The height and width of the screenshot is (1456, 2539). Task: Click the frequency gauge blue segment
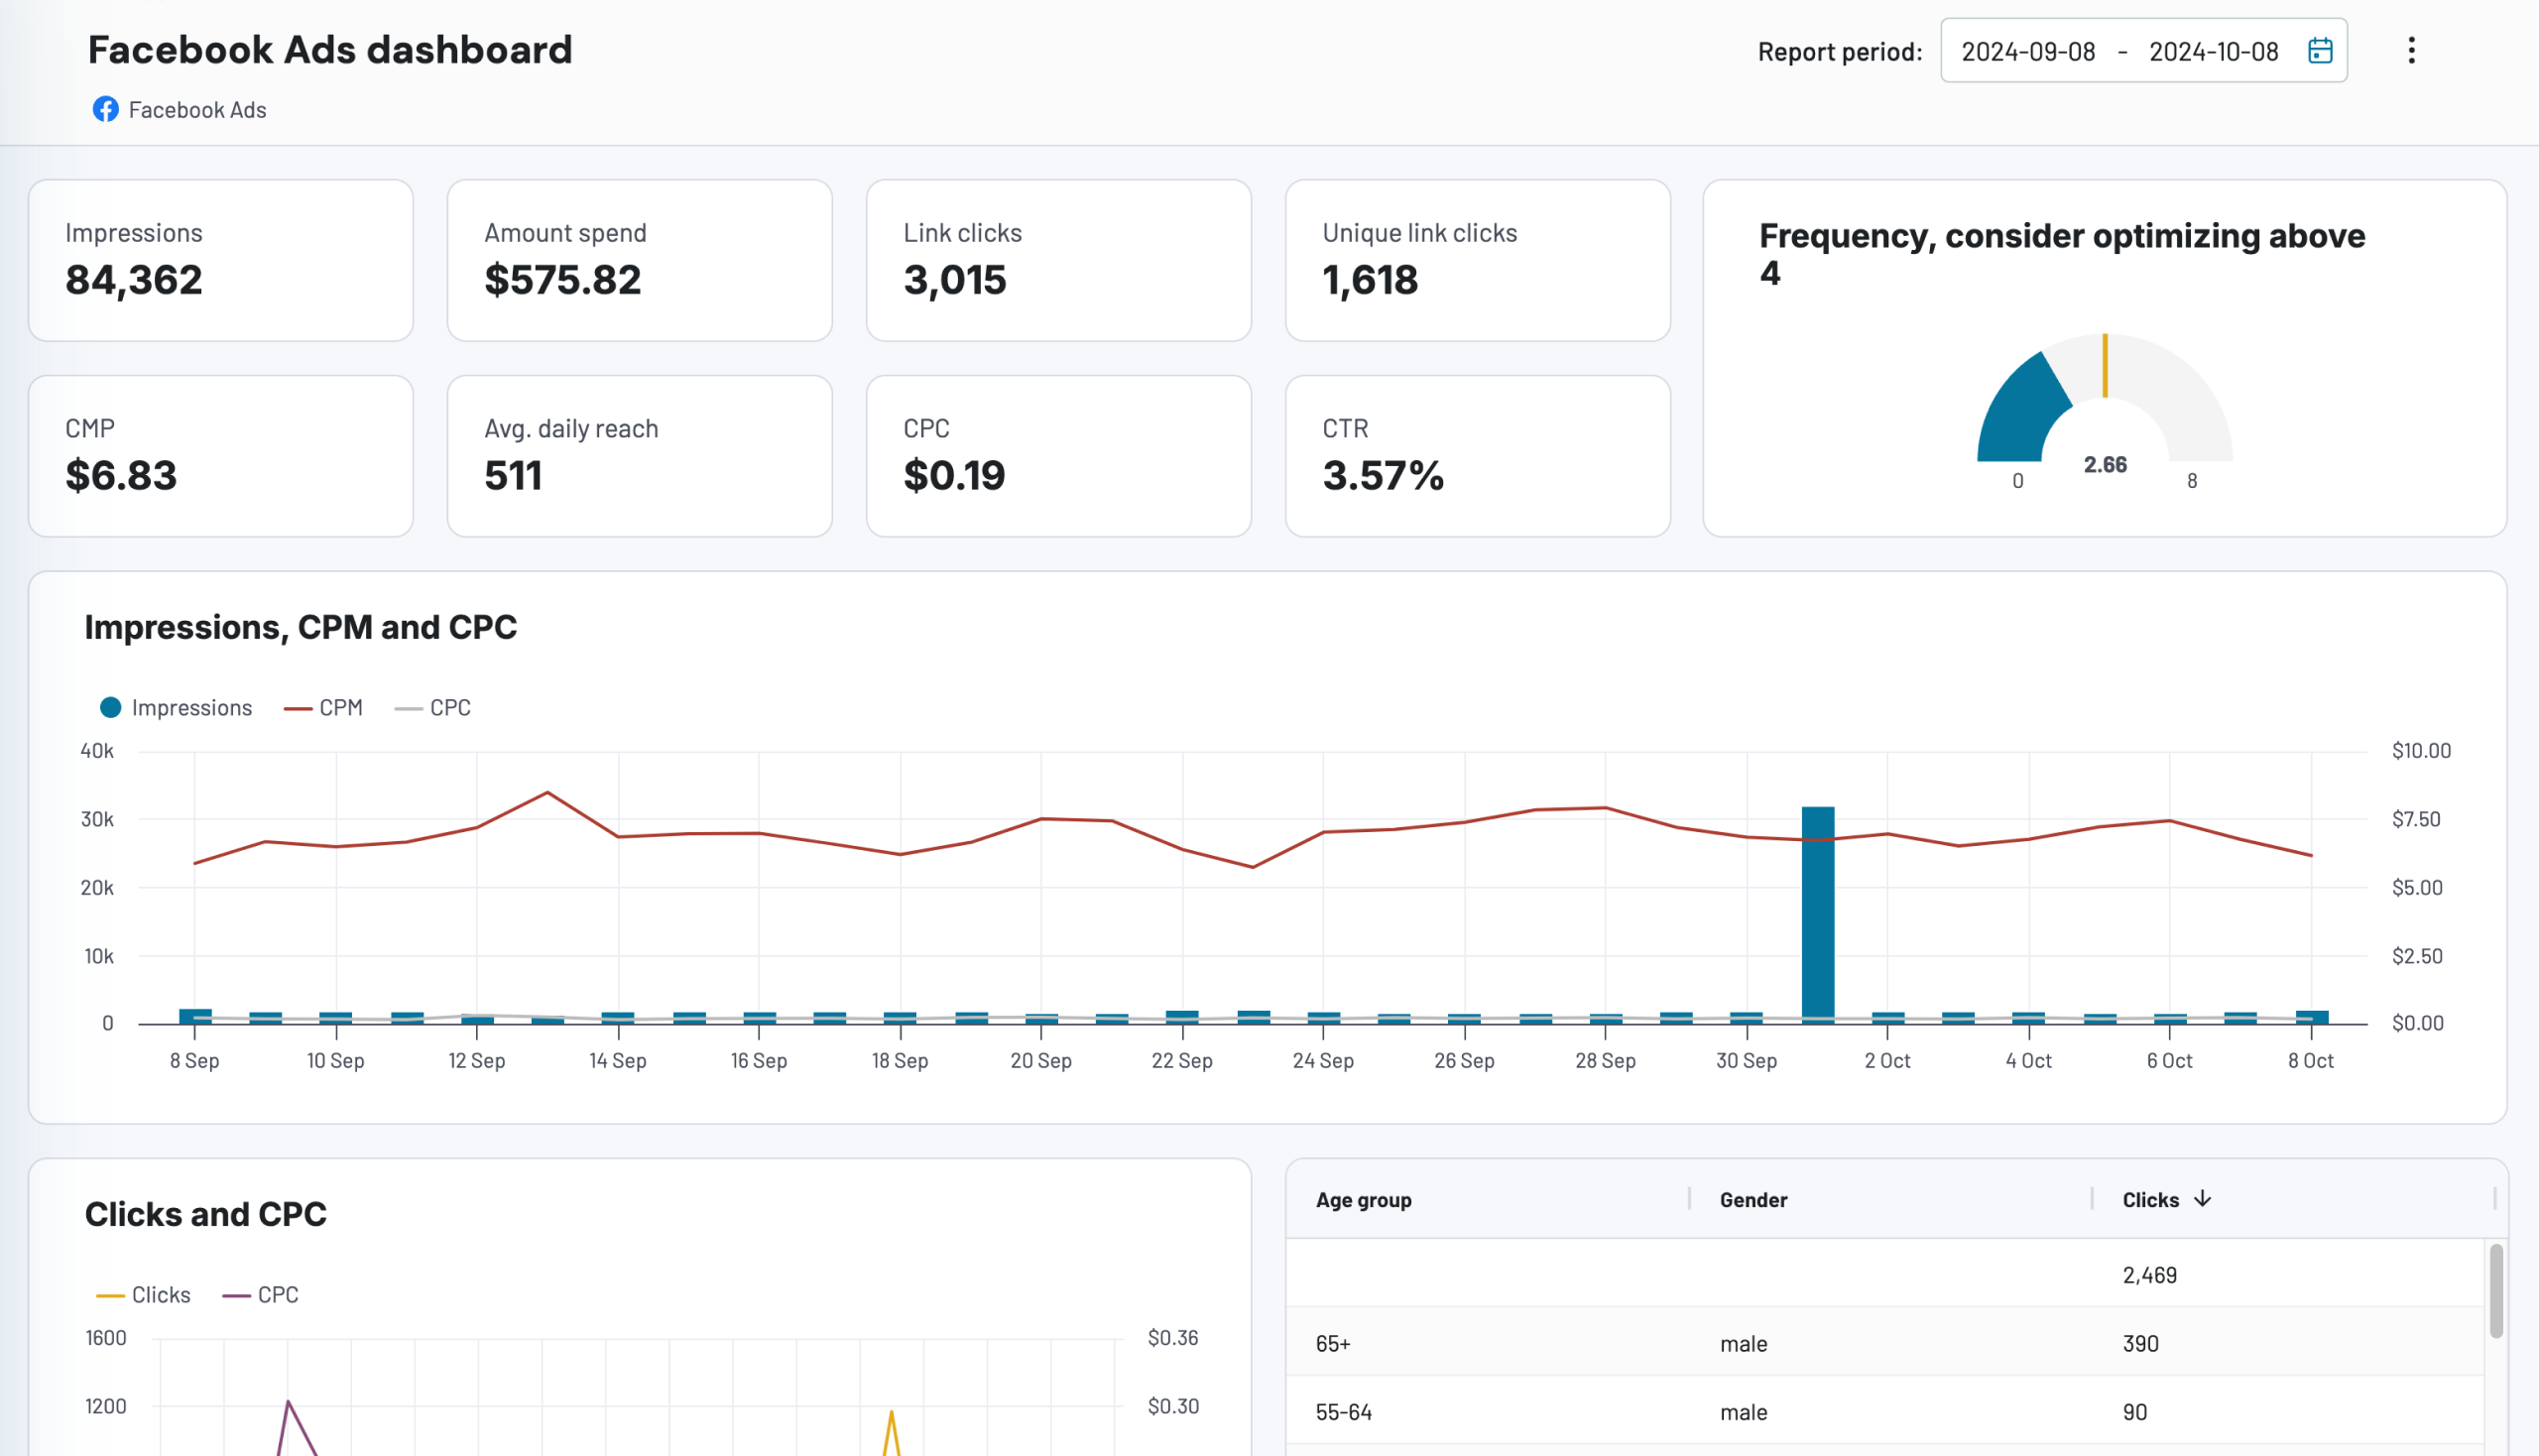point(2022,410)
